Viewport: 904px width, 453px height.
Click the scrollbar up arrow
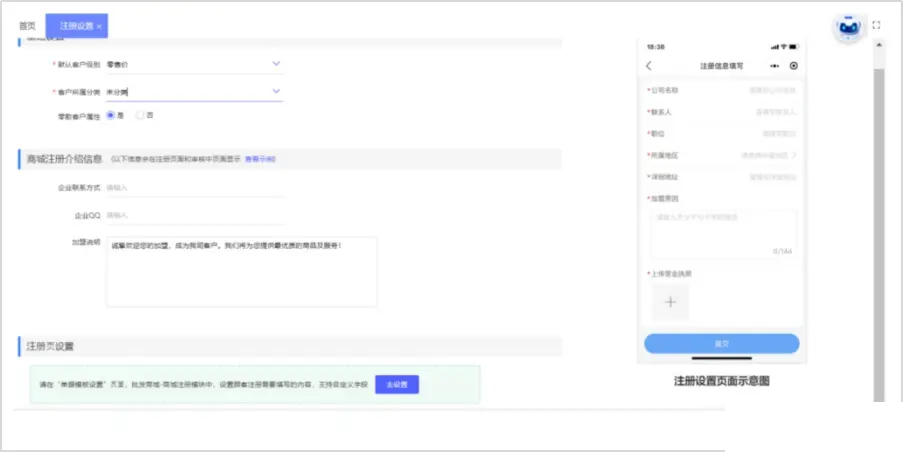pyautogui.click(x=879, y=45)
